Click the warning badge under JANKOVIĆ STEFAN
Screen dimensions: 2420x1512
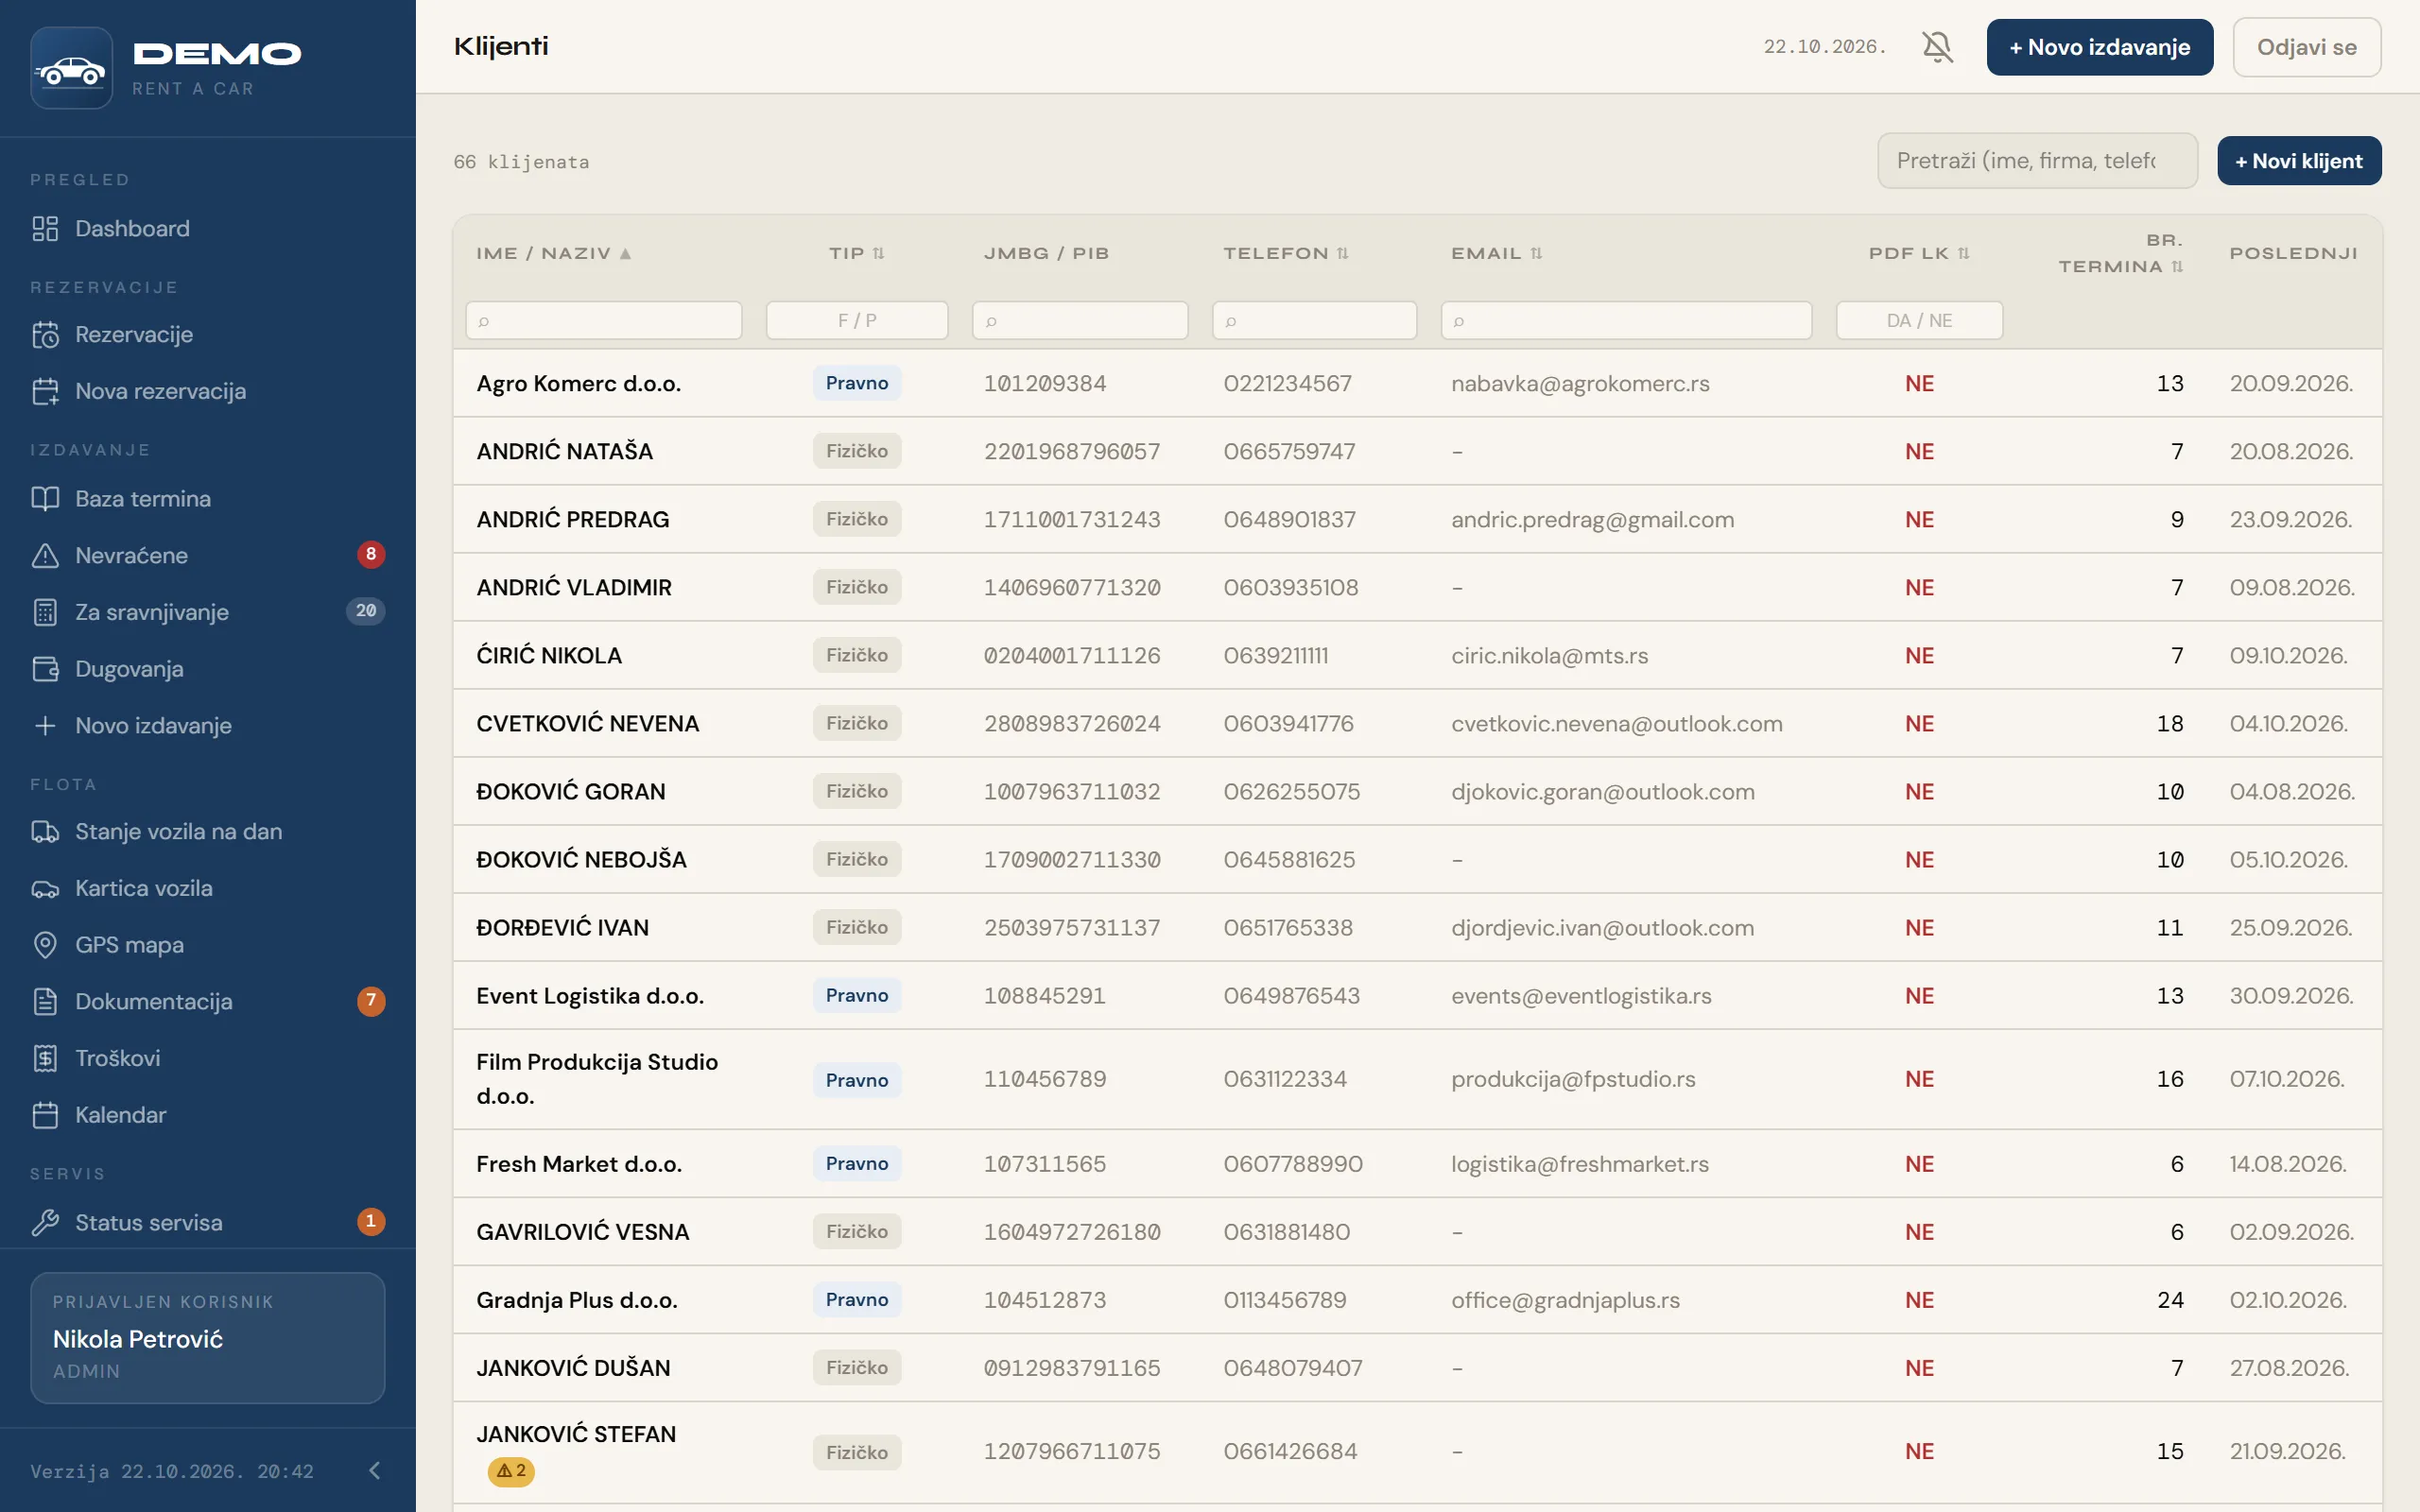511,1471
